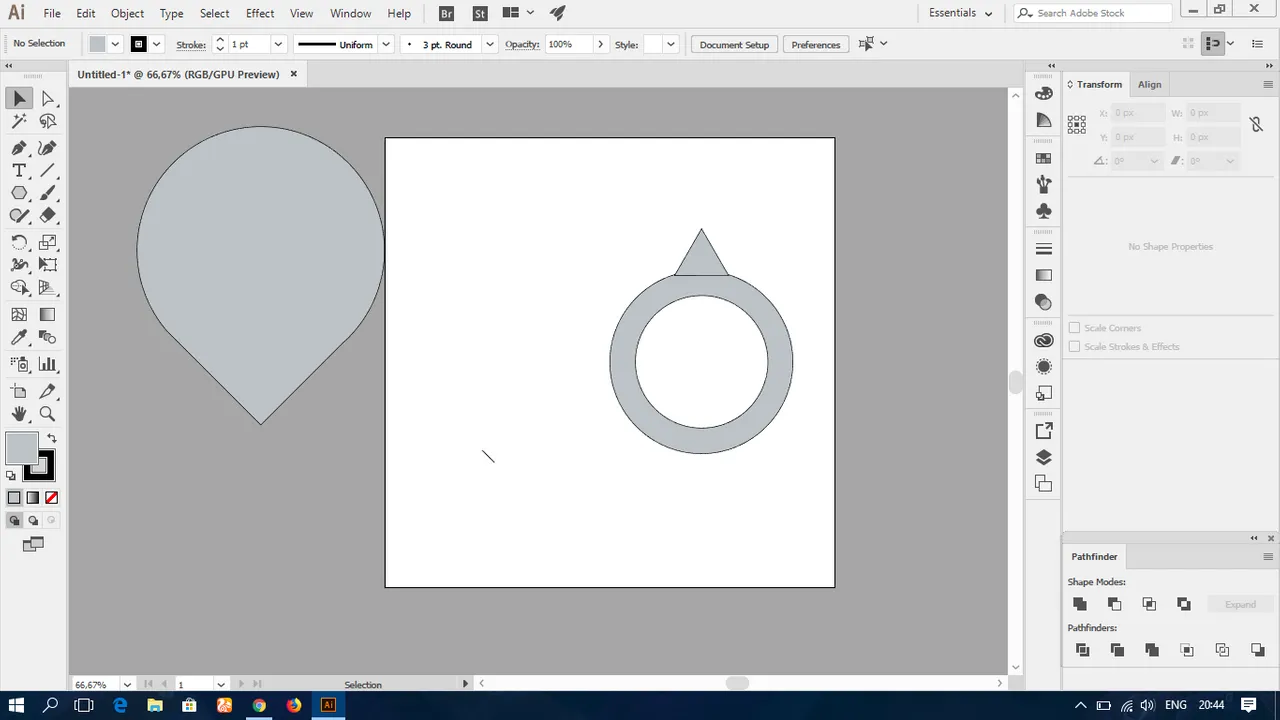
Task: Click Minus Front in Pathfinder shape modes
Action: click(1114, 604)
